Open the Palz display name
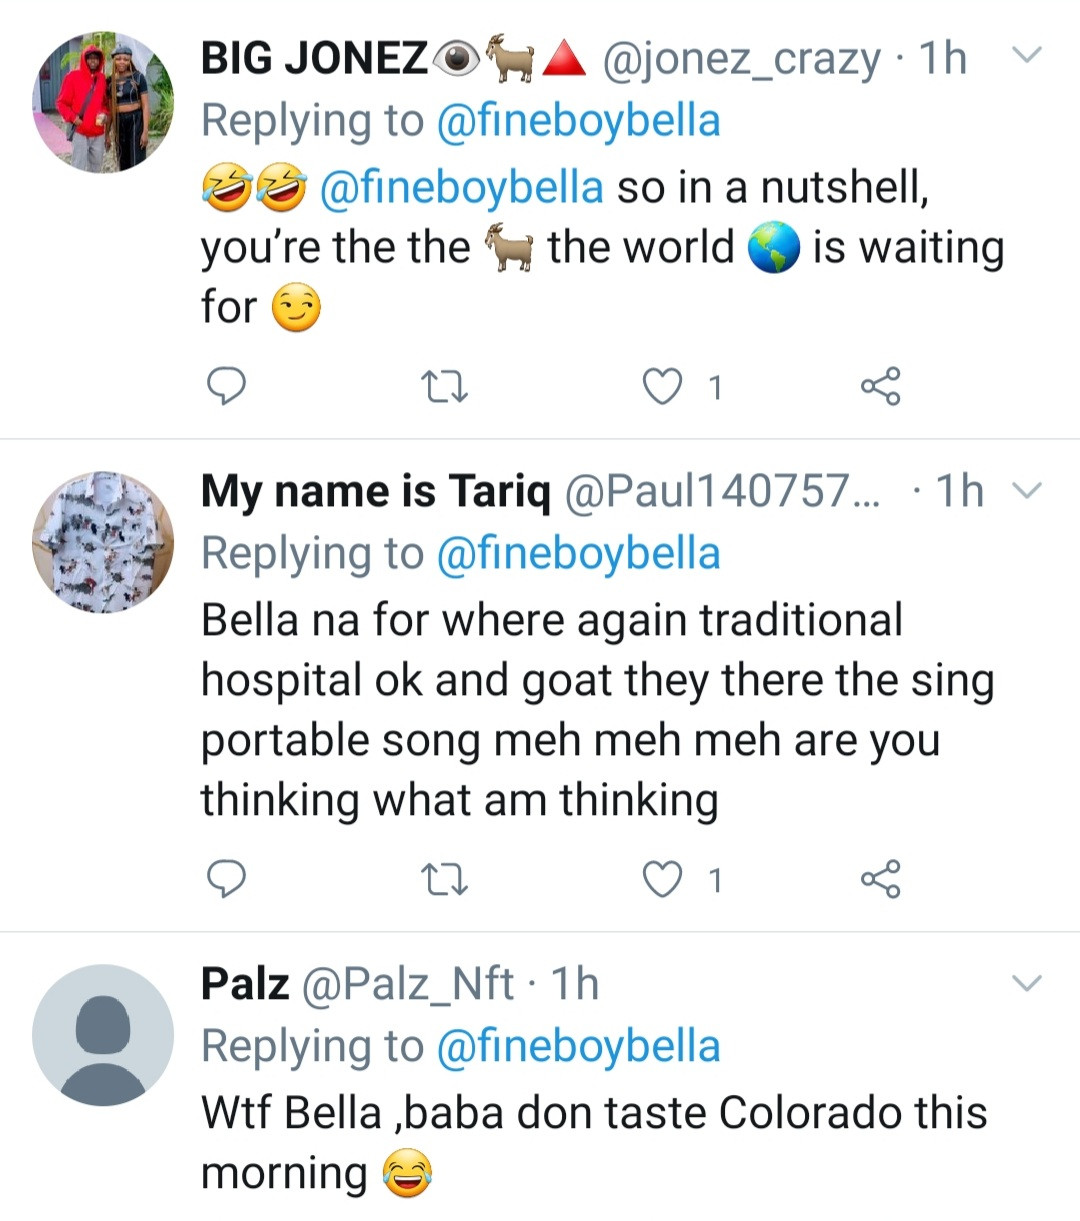 tap(245, 984)
